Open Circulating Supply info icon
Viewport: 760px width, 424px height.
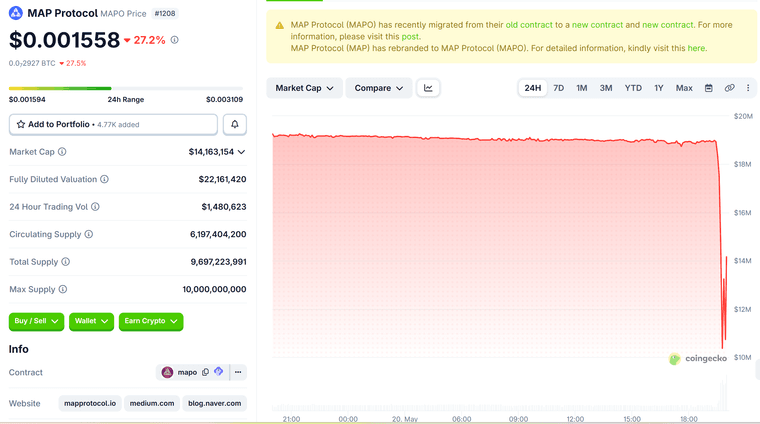(89, 235)
